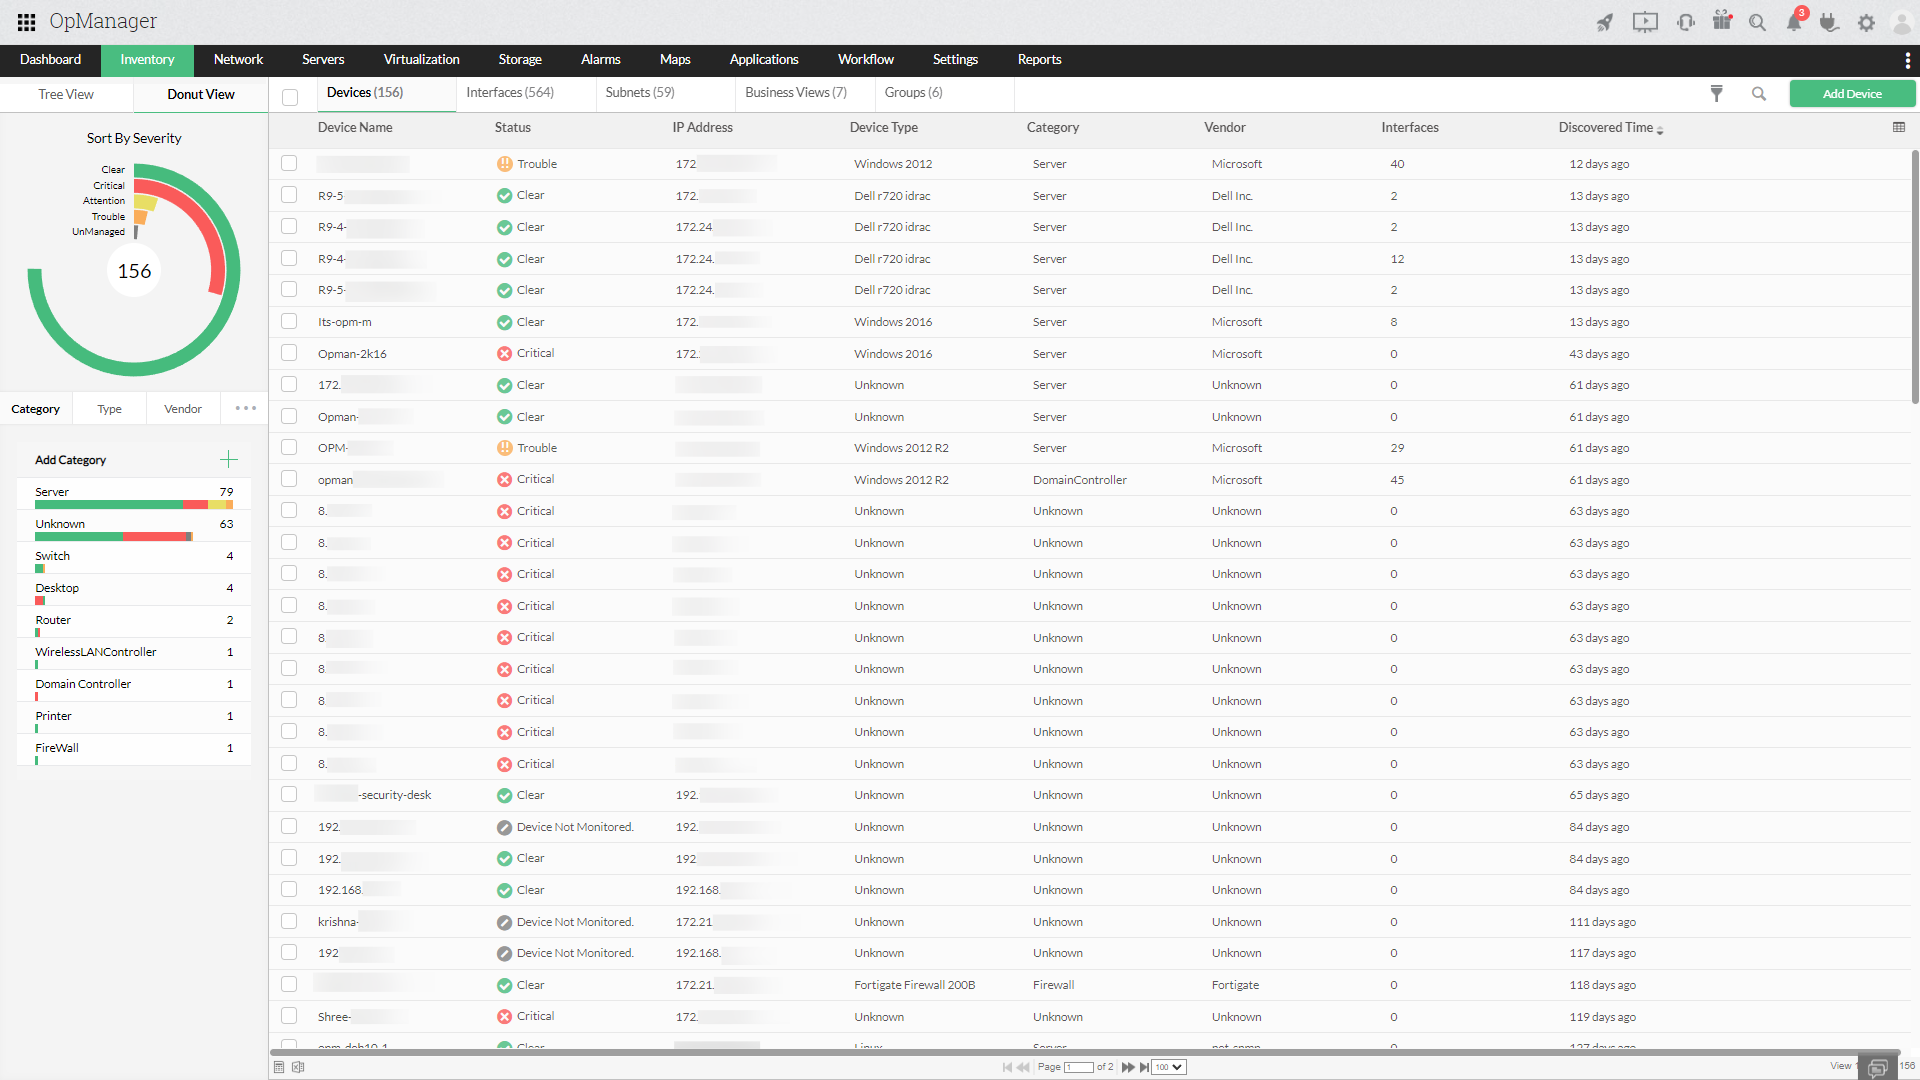Image resolution: width=1920 pixels, height=1080 pixels.
Task: Select the checkbox next to R9-5 device
Action: pyautogui.click(x=290, y=194)
